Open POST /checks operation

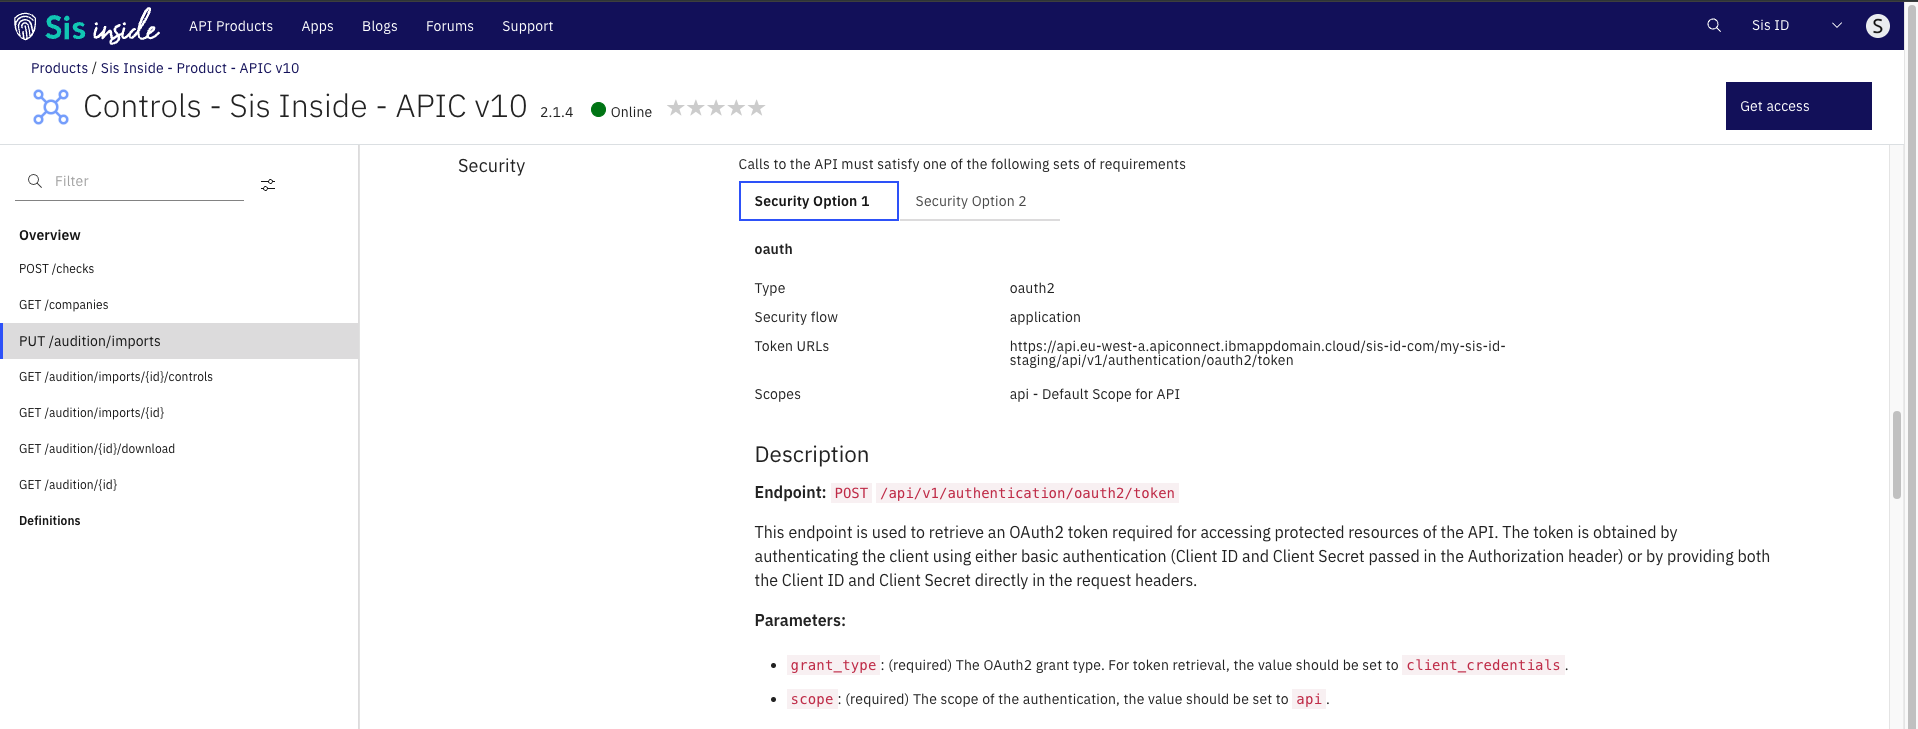tap(57, 269)
